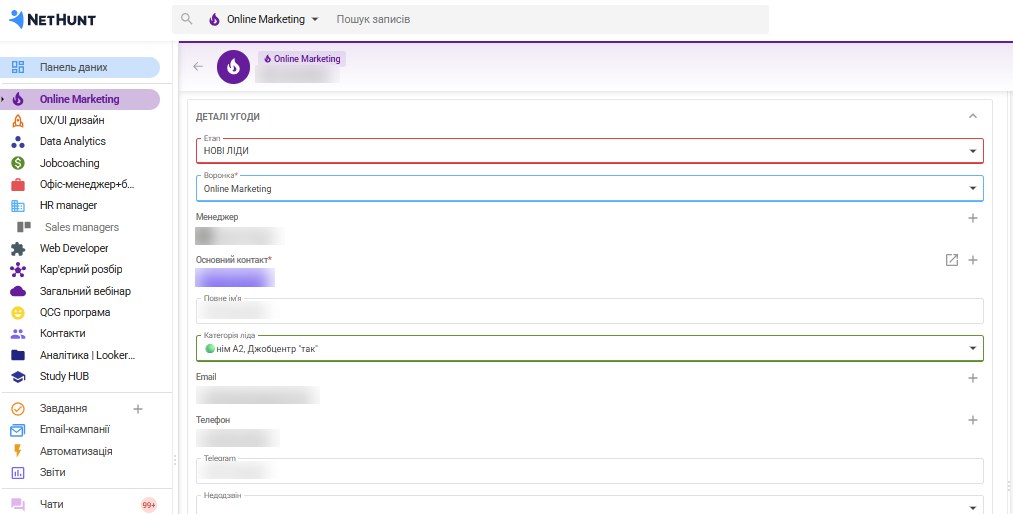Click the envelope icon of Email-кампанії
Image resolution: width=1013 pixels, height=514 pixels.
click(x=18, y=430)
